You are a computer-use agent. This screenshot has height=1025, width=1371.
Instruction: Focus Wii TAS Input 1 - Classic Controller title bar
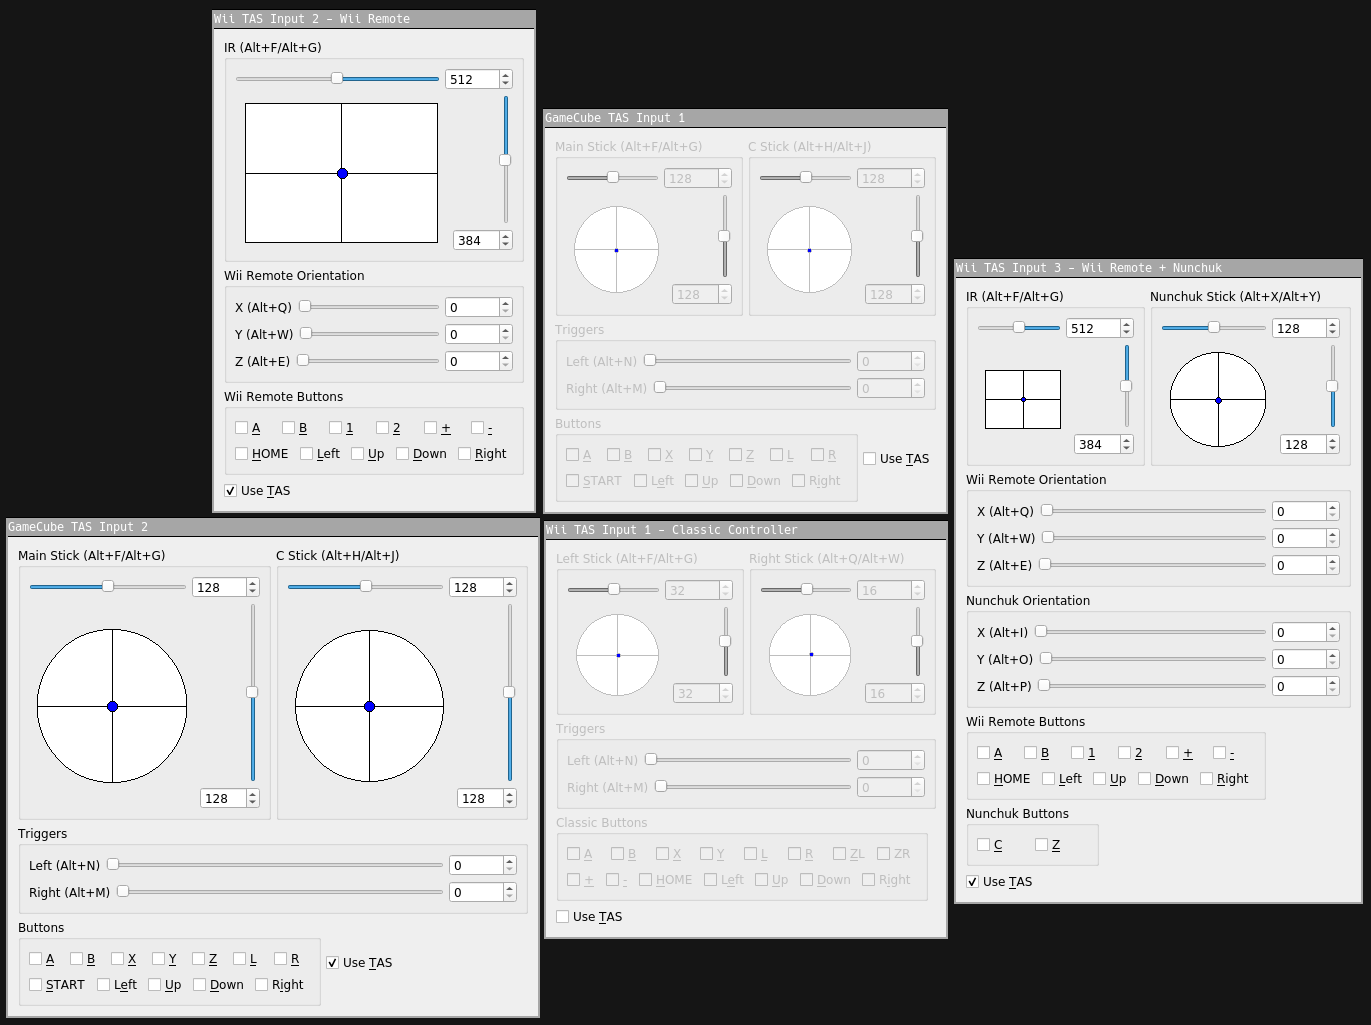[x=746, y=530]
